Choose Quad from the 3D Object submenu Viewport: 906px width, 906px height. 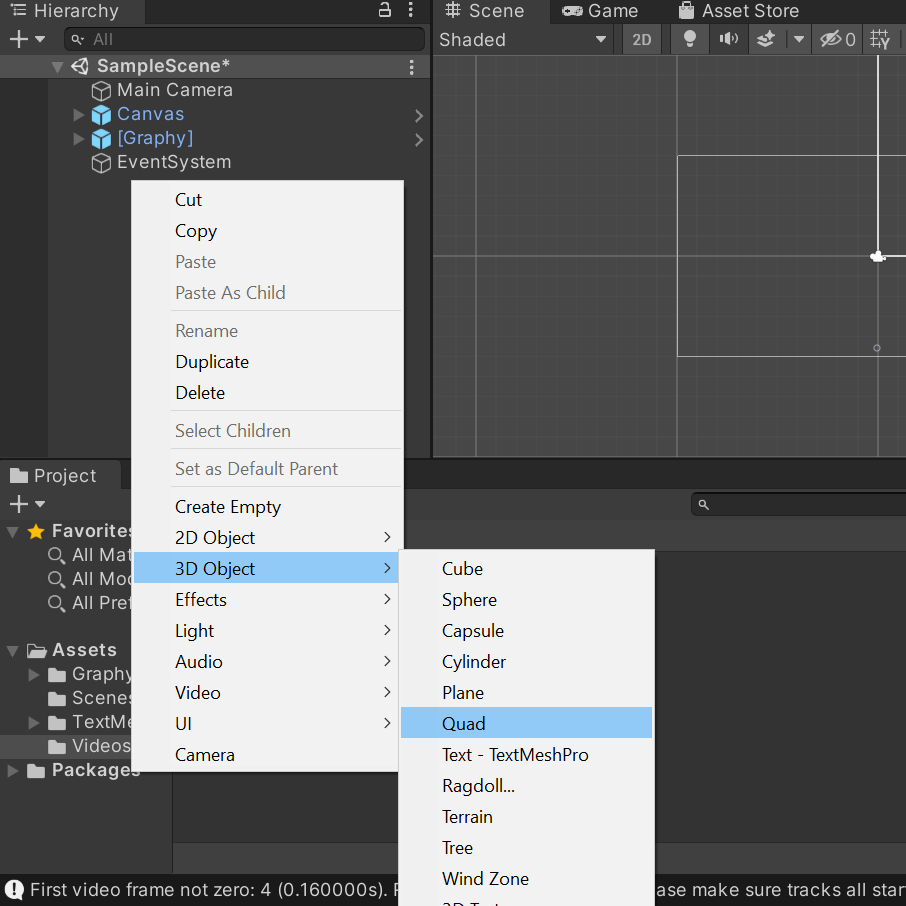[x=464, y=723]
